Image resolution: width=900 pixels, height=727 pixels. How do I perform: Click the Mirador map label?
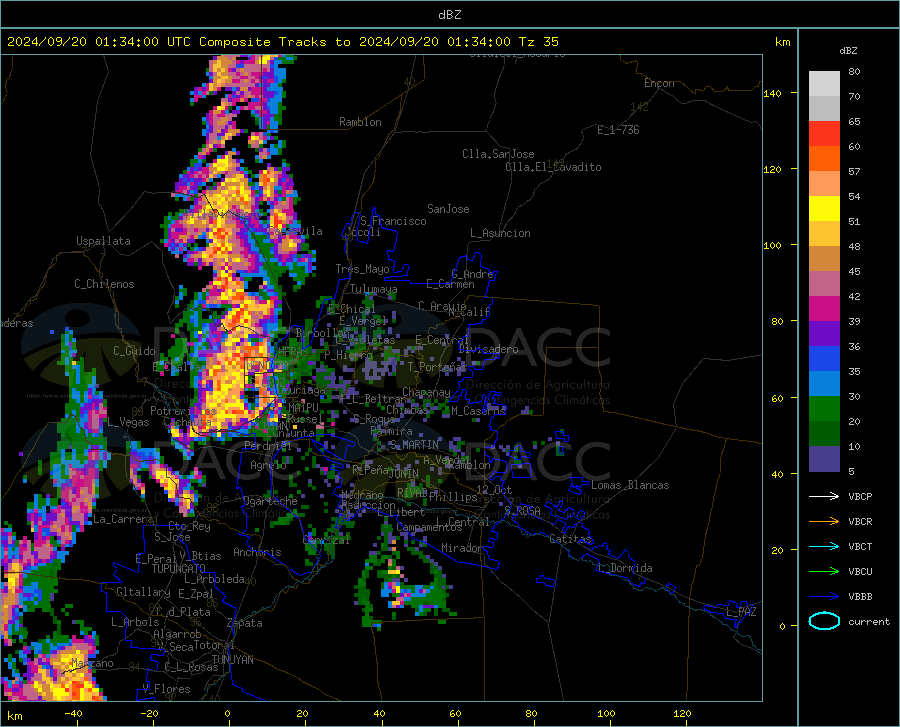462,548
